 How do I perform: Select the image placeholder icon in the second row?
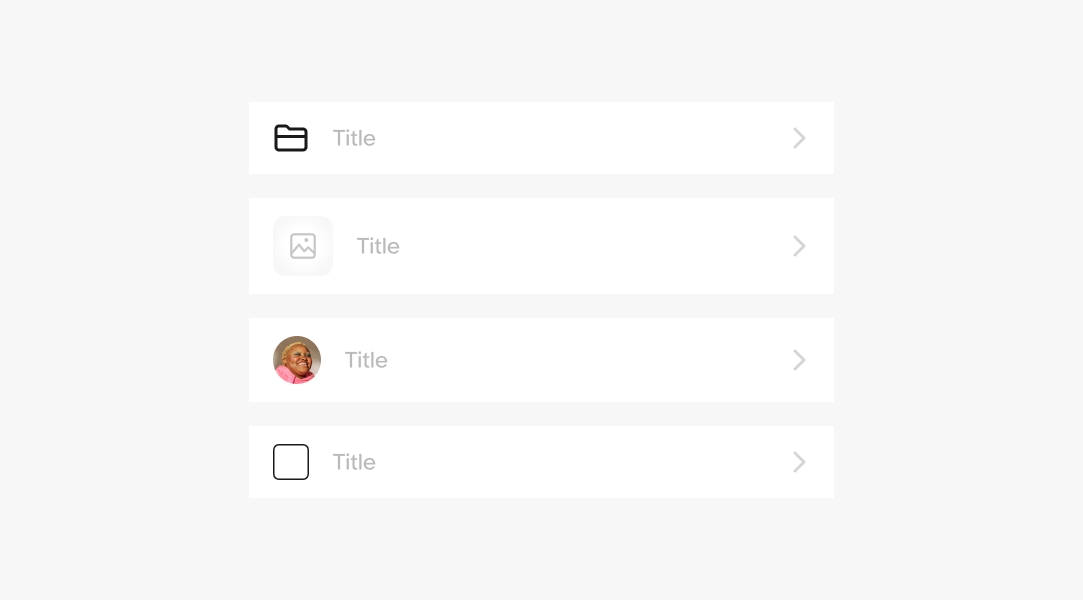[x=303, y=246]
